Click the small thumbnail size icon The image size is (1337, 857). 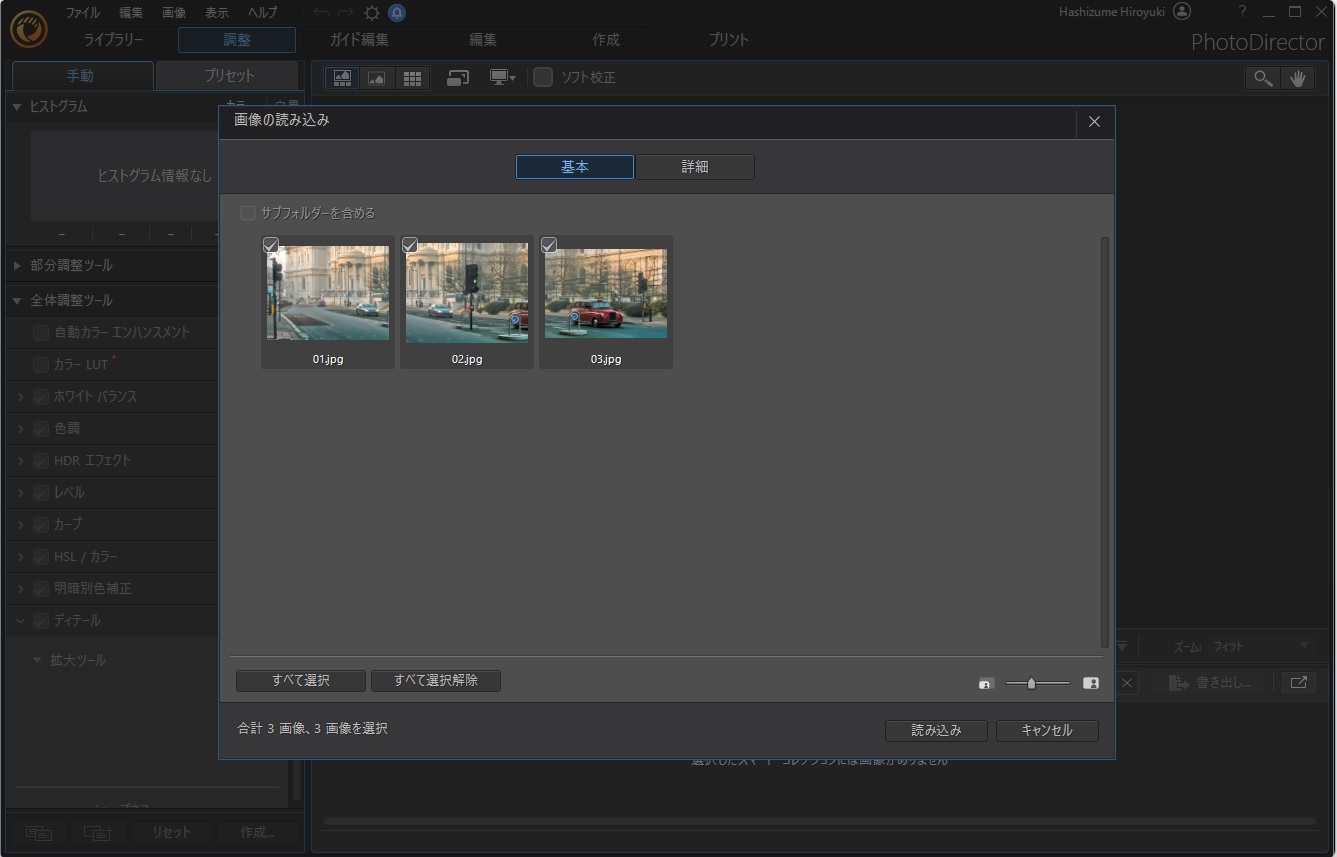tap(986, 684)
